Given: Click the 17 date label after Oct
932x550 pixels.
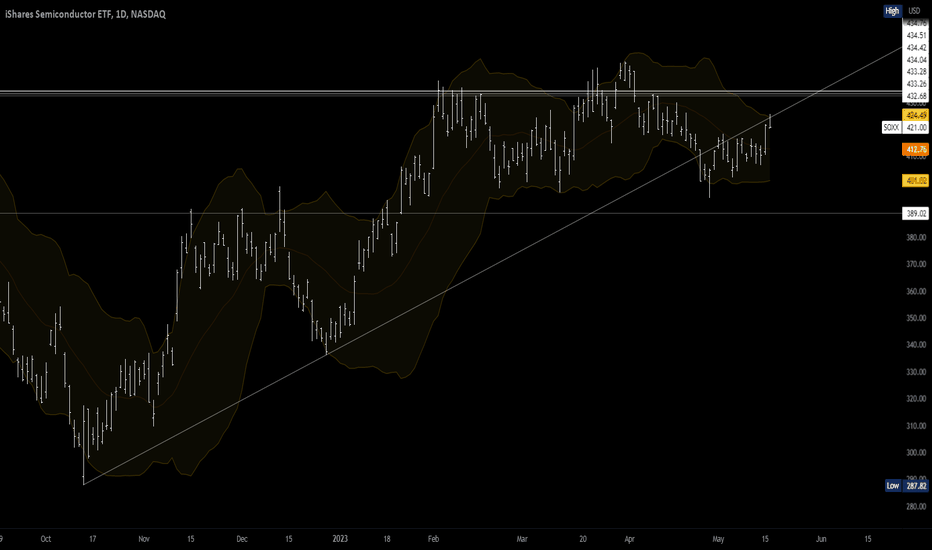Looking at the screenshot, I should point(93,539).
